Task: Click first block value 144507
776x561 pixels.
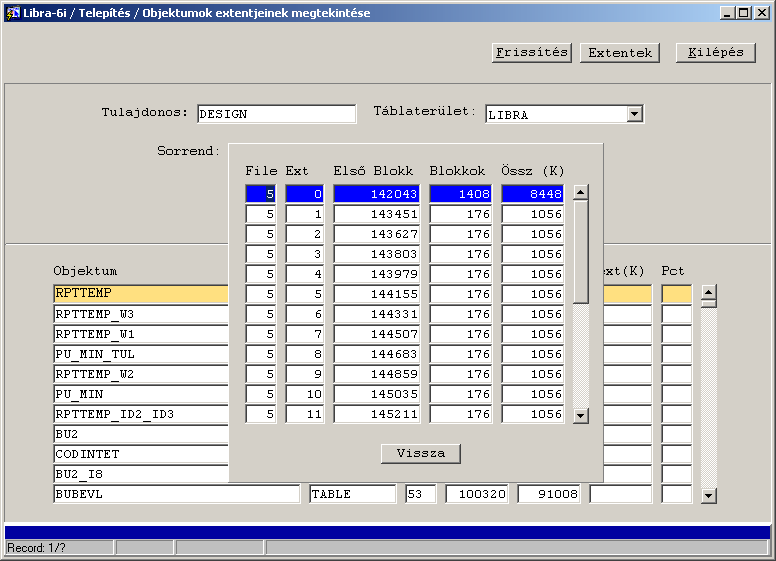Action: click(376, 334)
